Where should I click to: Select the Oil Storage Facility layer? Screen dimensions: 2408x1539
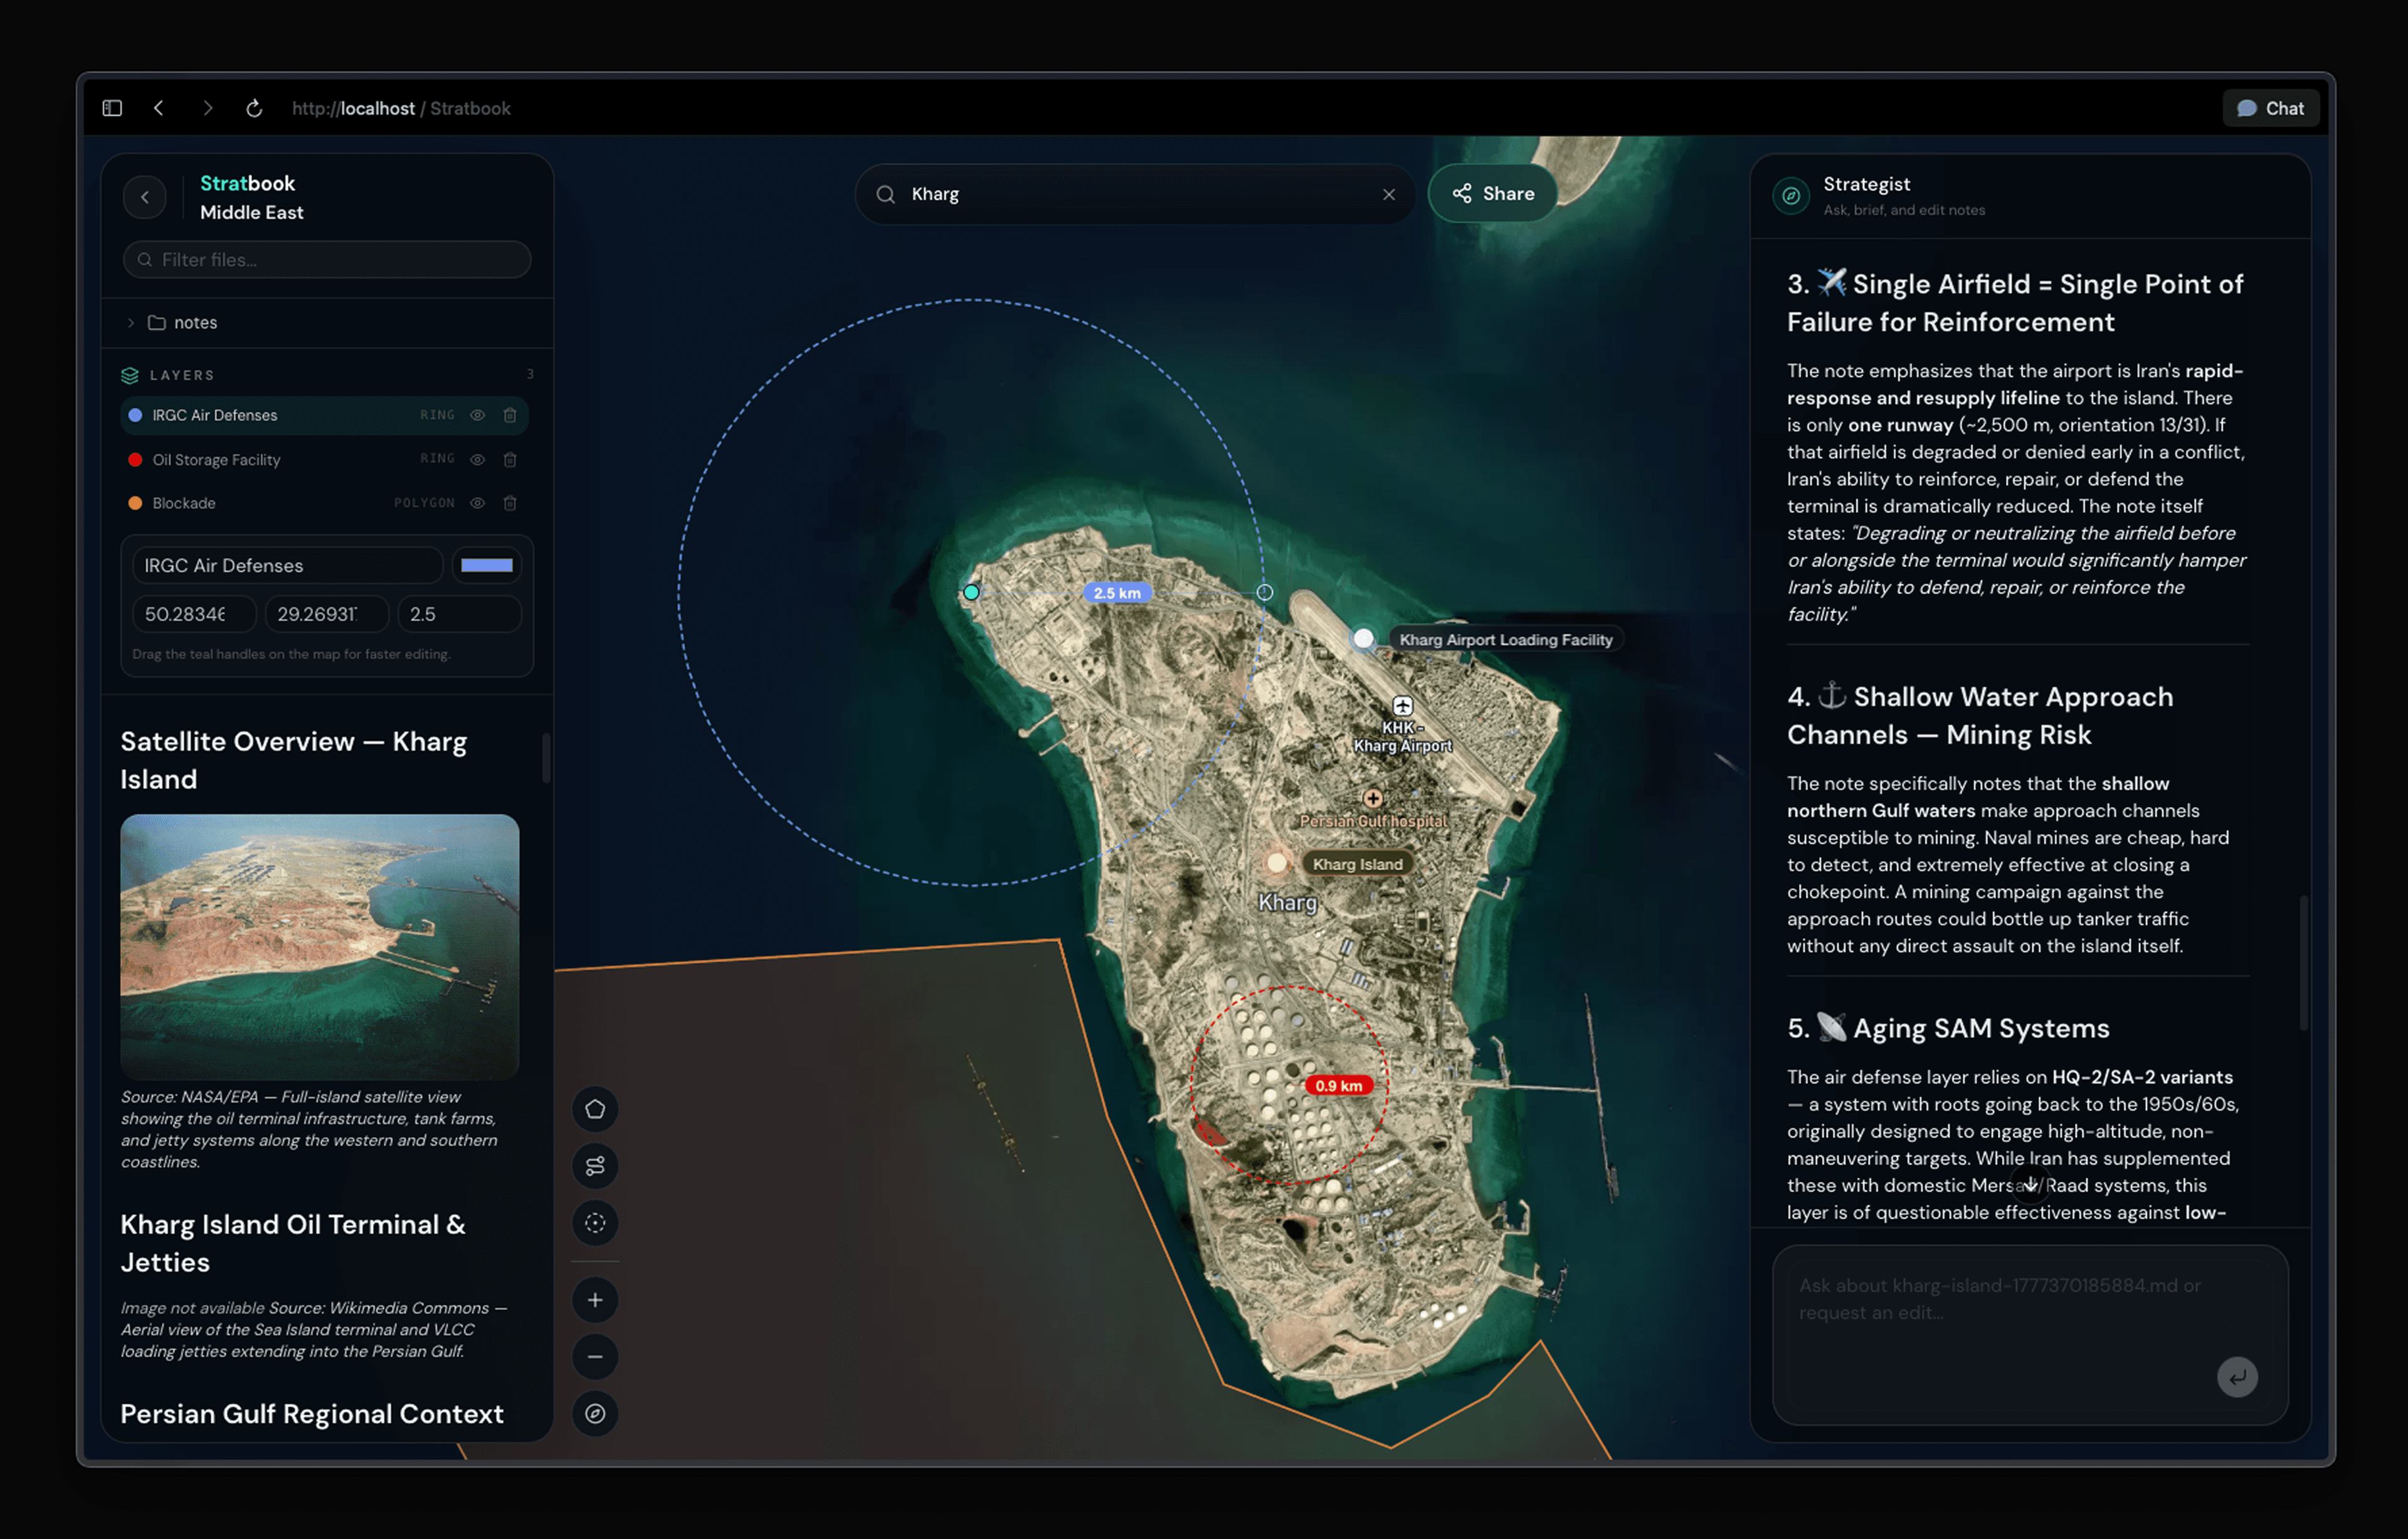click(x=216, y=460)
